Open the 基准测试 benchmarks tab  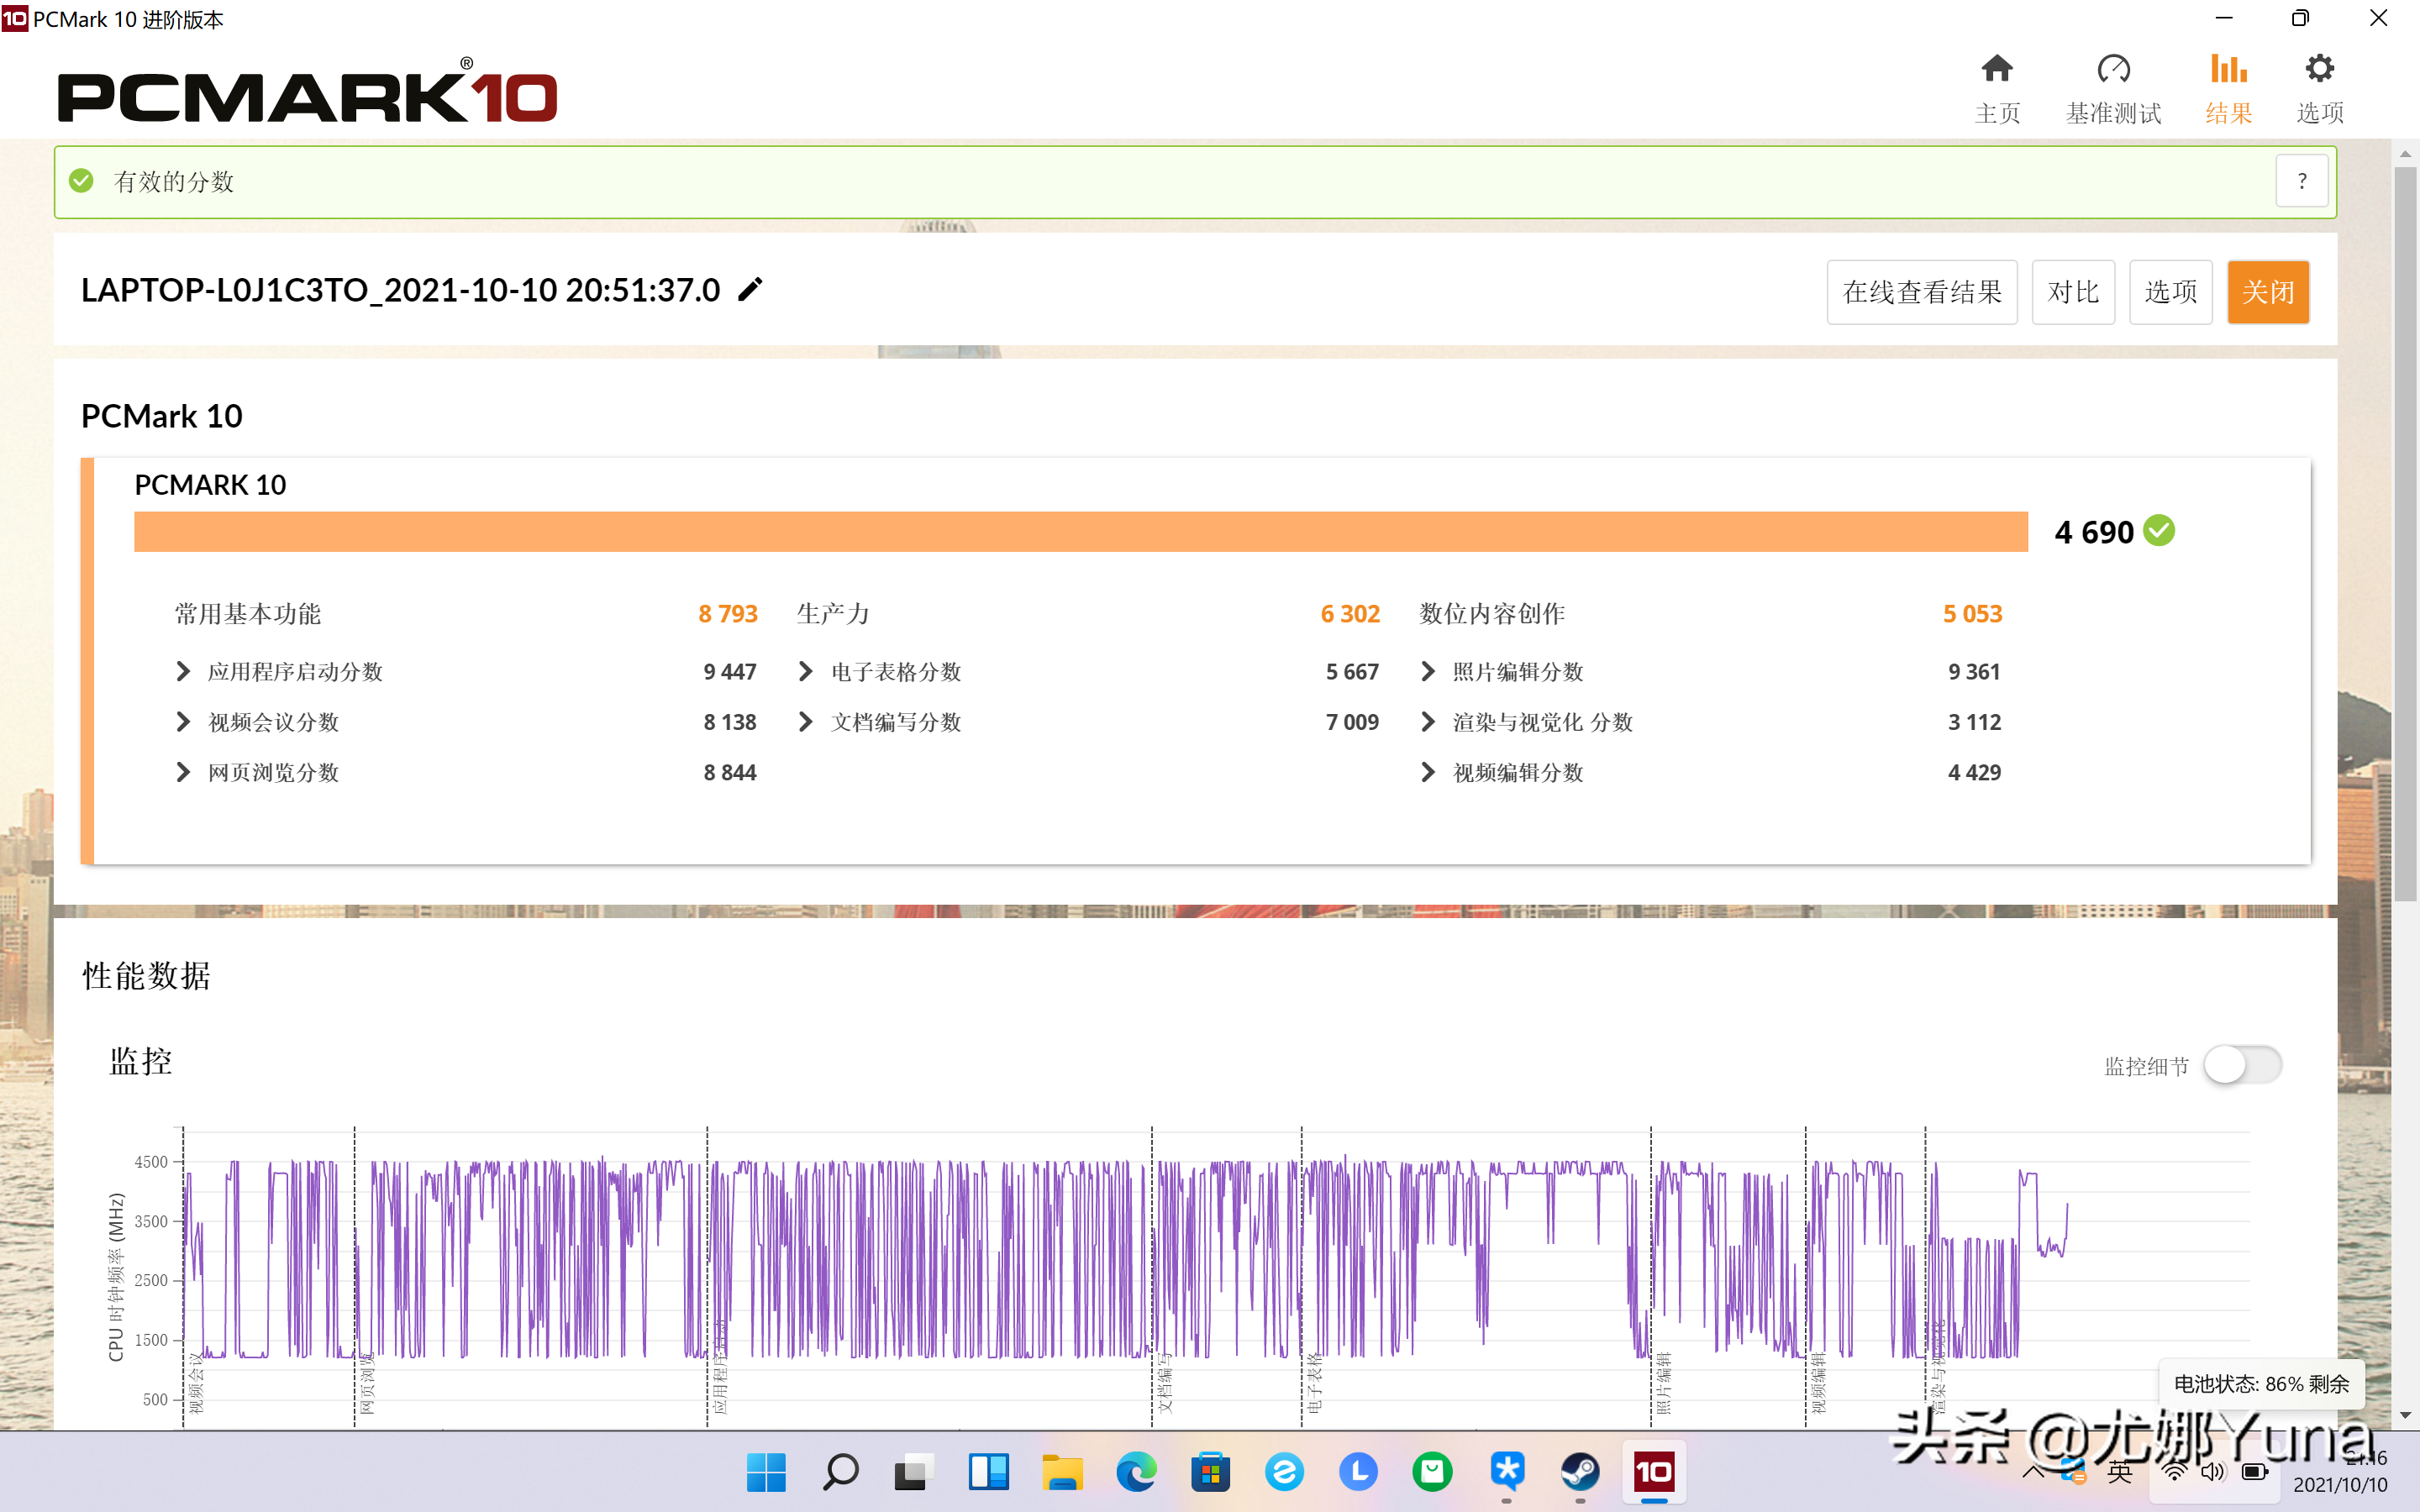click(2113, 88)
